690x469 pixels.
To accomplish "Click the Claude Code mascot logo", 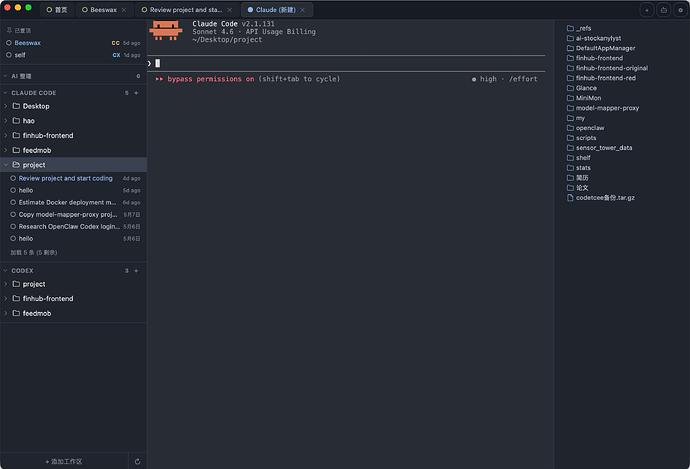I will pyautogui.click(x=166, y=30).
